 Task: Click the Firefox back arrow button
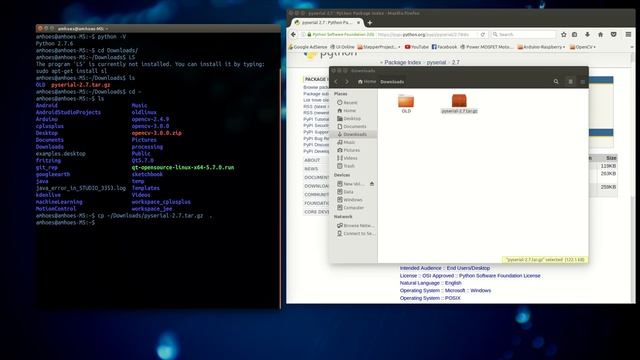tap(293, 35)
